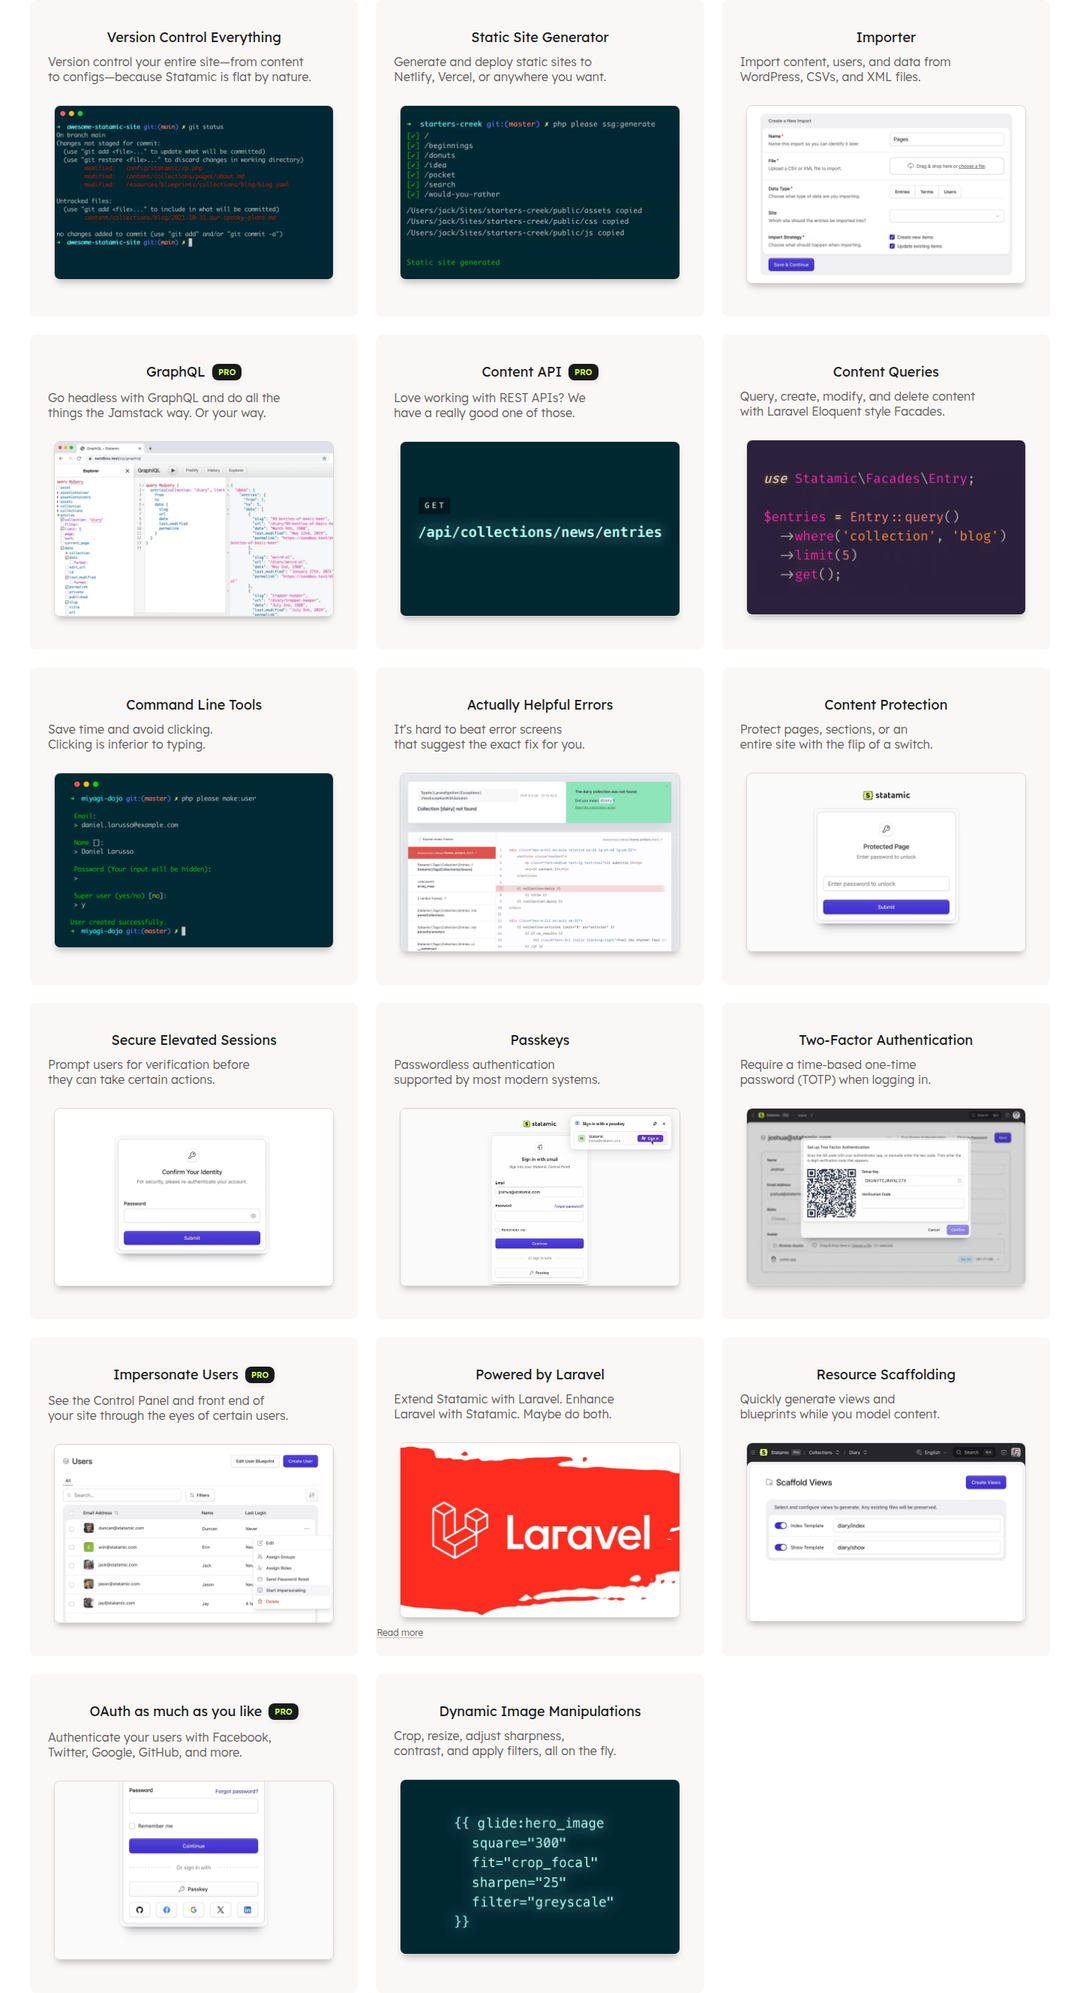Close the passkey sign-in popup
The height and width of the screenshot is (1993, 1080).
664,1123
